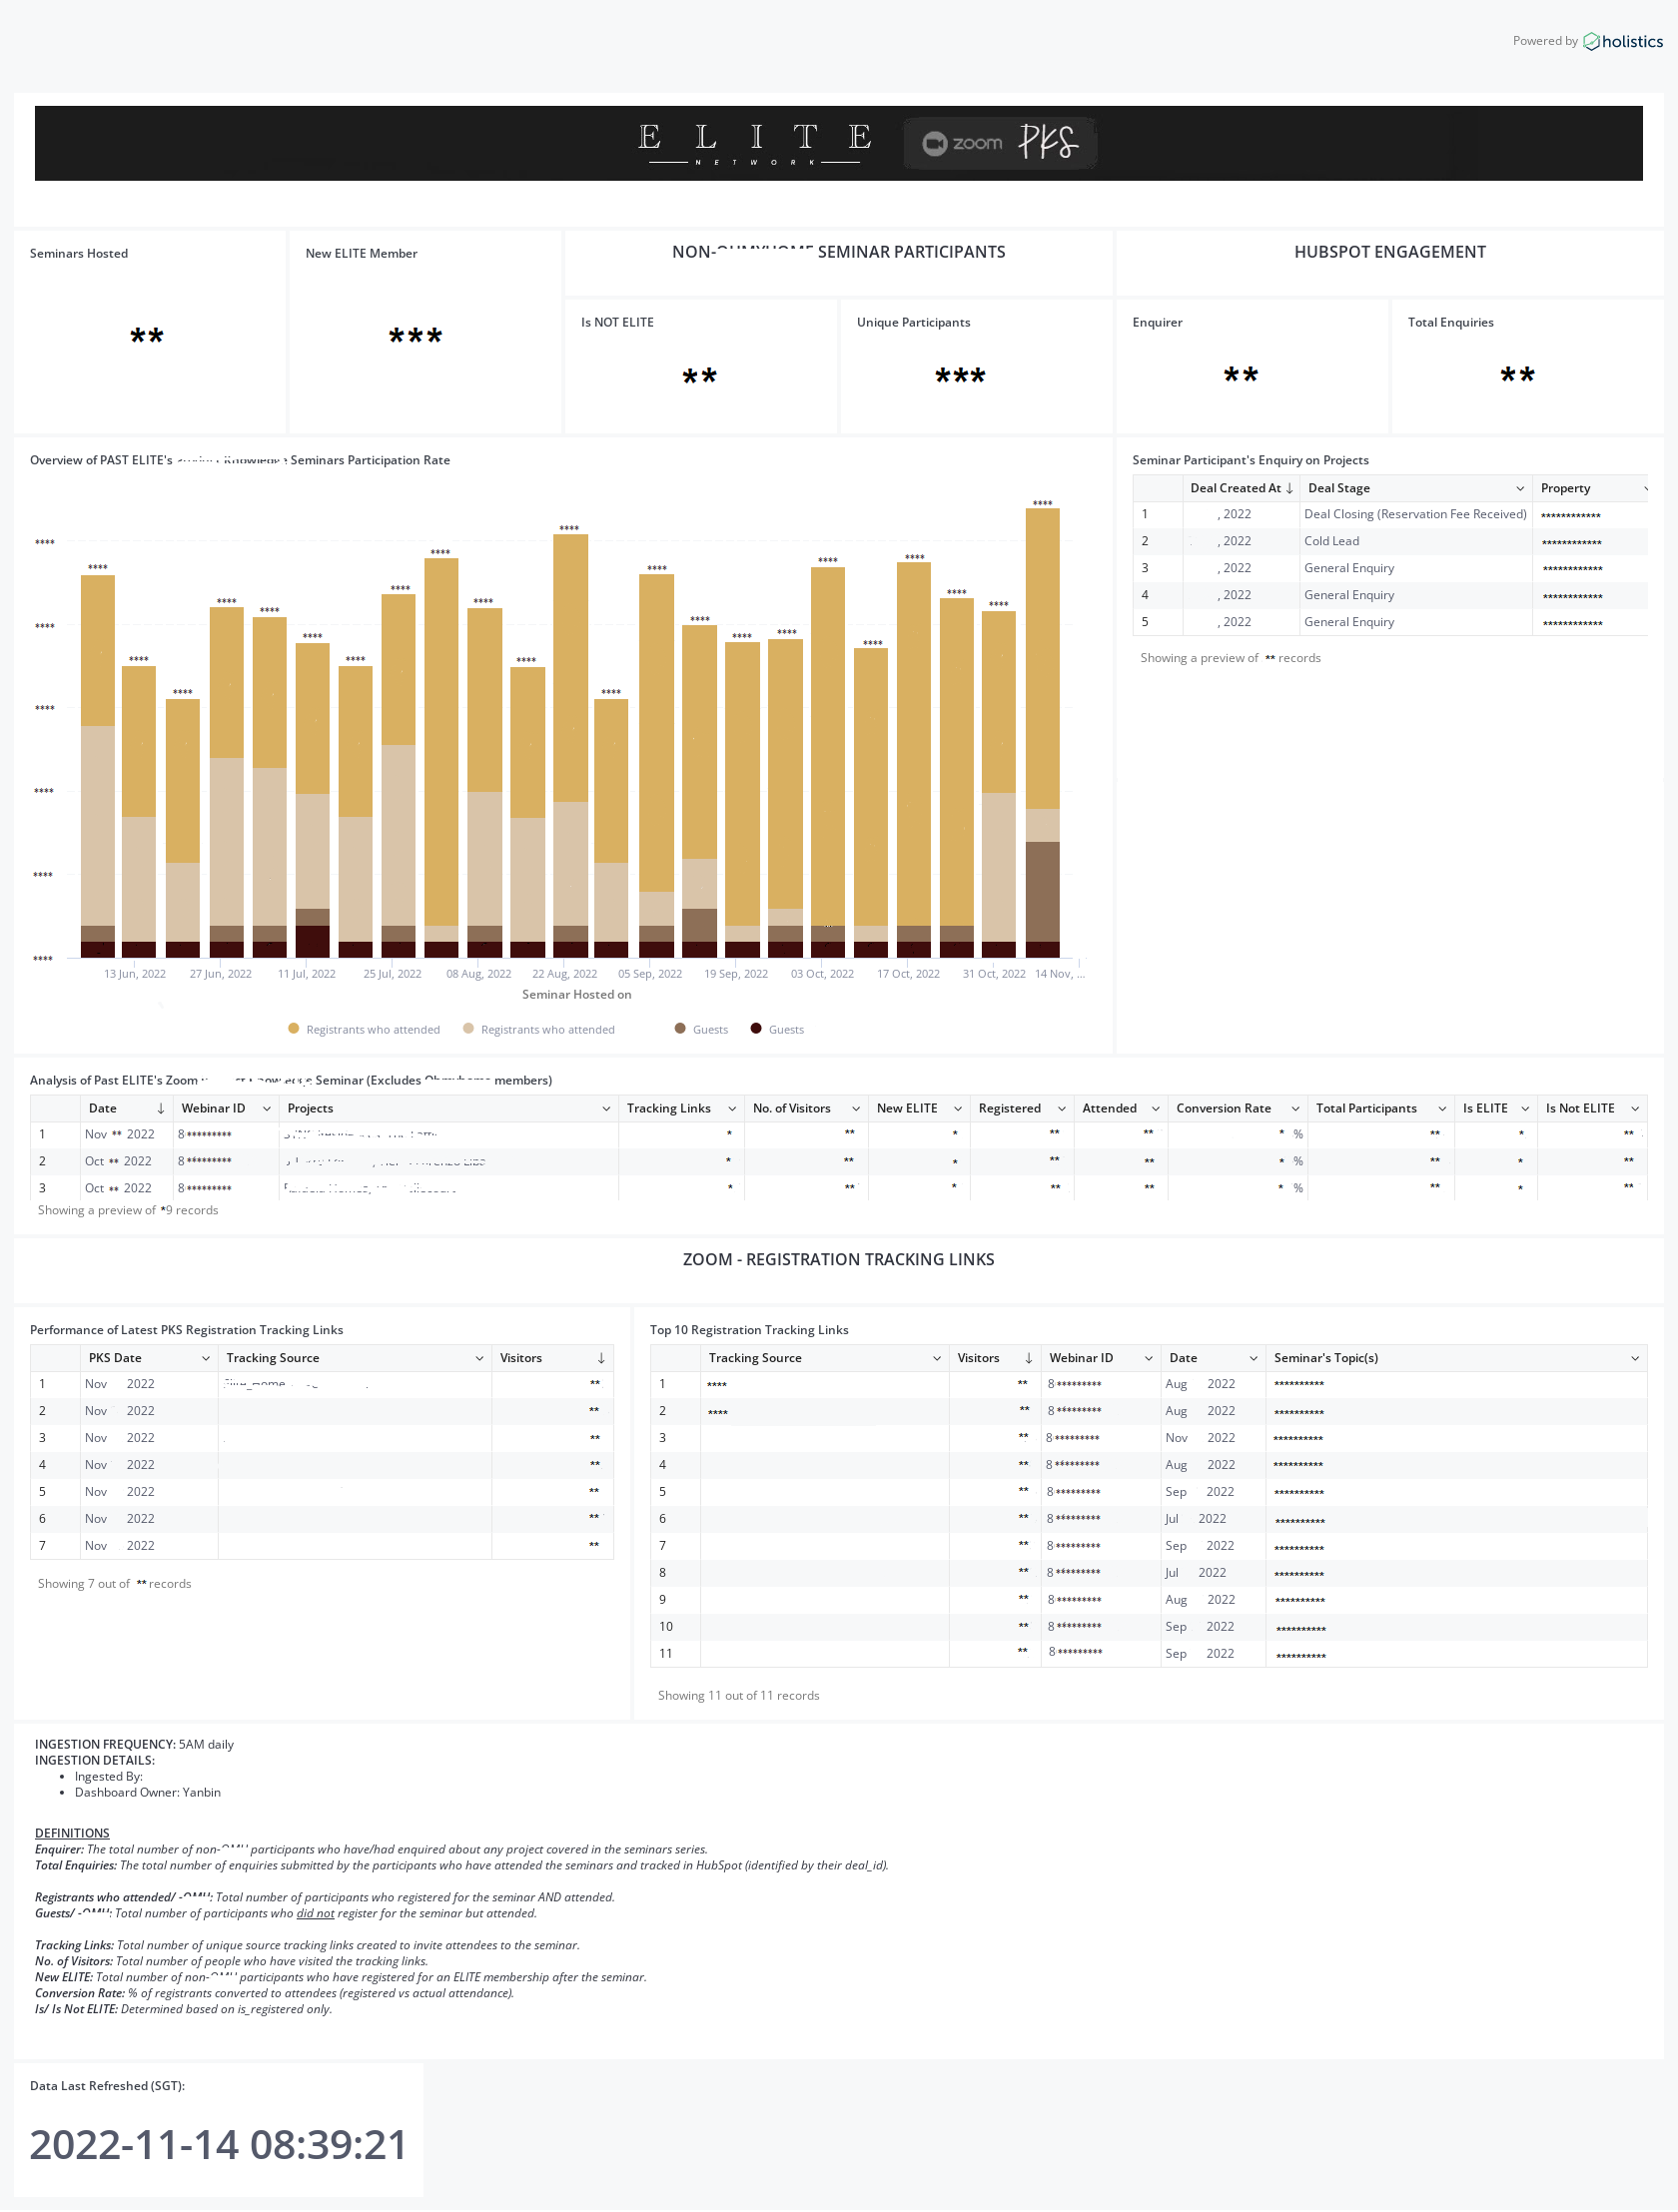The width and height of the screenshot is (1678, 2212).
Task: Click the ELITE Network logo in the banner
Action: pos(754,141)
